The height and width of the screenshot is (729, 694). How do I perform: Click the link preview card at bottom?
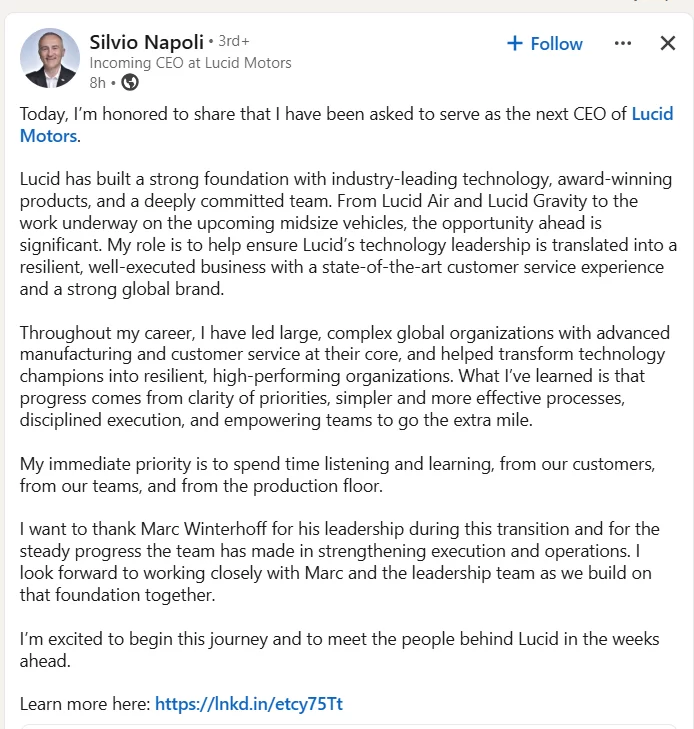[347, 726]
